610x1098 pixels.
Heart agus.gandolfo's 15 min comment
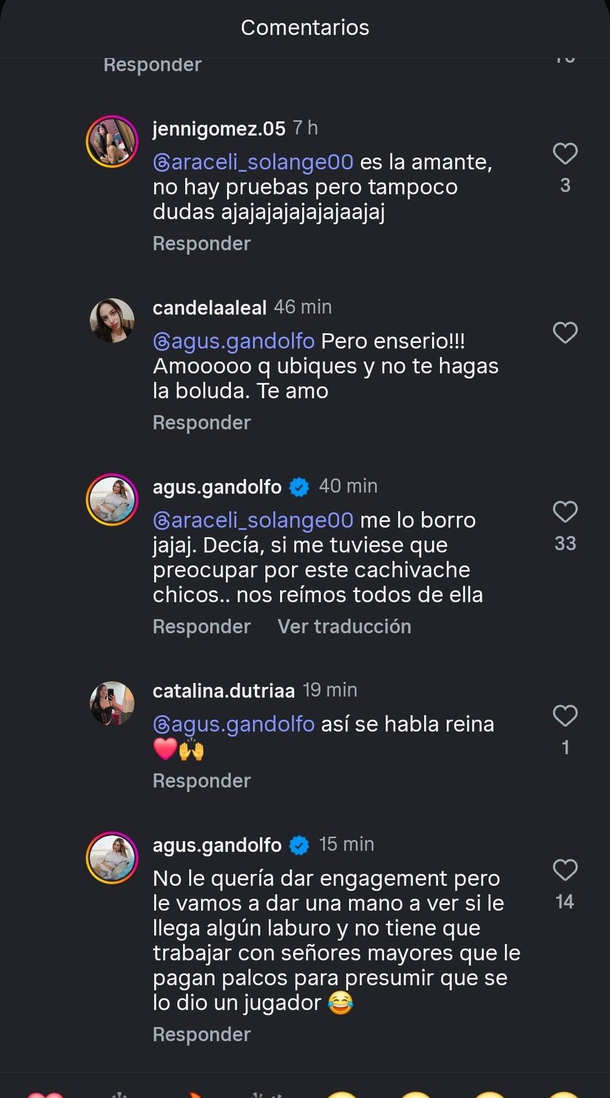[565, 870]
